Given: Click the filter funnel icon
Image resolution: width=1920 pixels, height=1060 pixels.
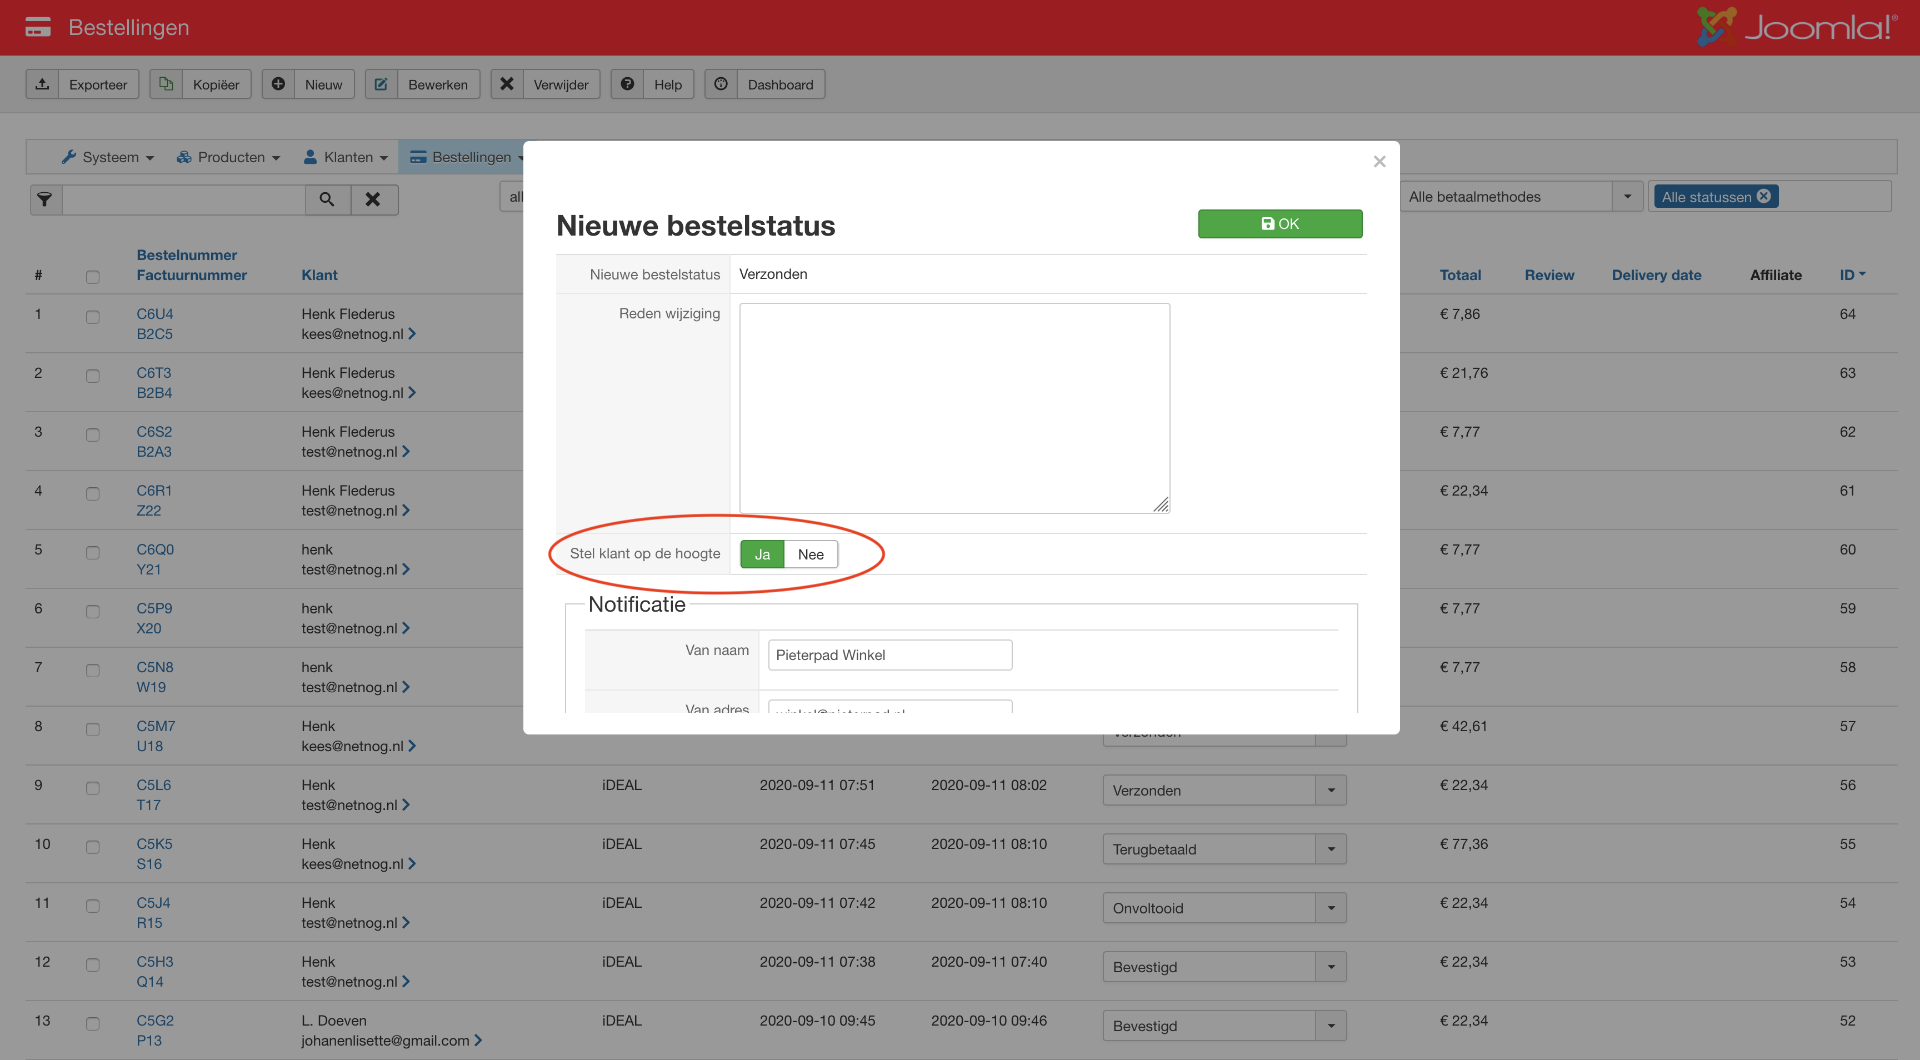Looking at the screenshot, I should [45, 199].
